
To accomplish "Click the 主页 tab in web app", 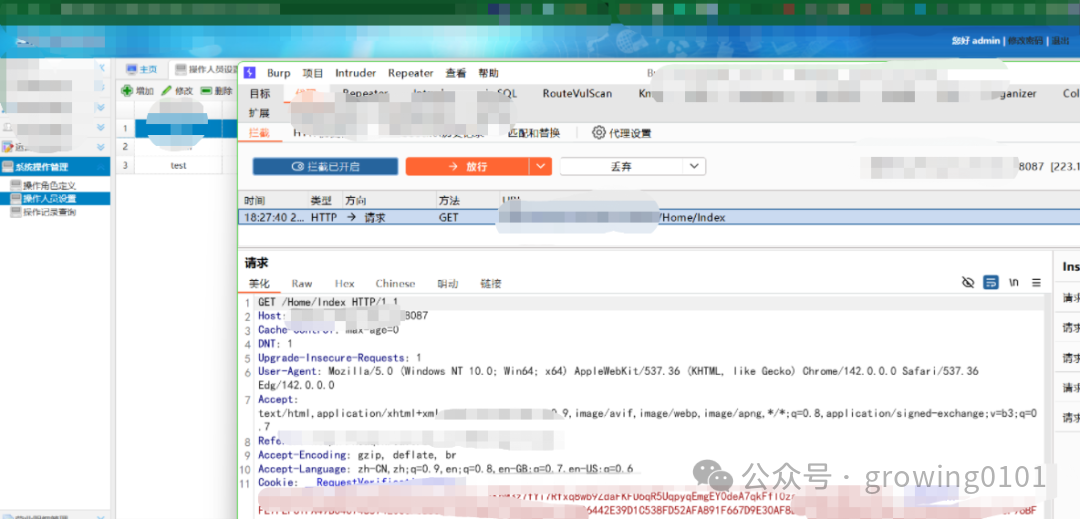I will click(142, 70).
